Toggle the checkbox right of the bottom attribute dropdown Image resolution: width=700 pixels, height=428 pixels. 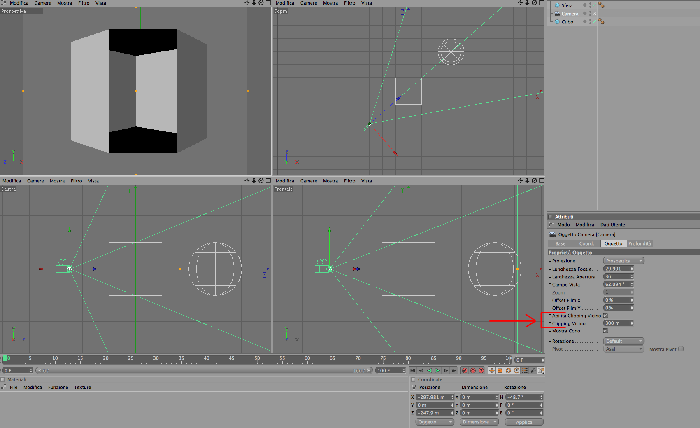(x=681, y=349)
